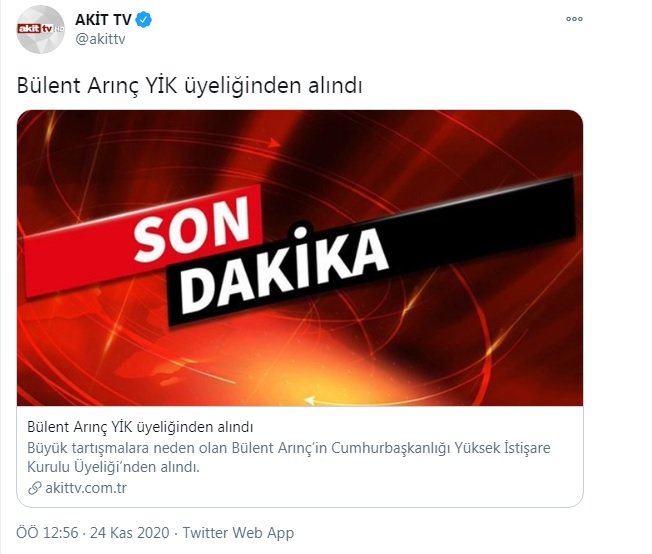652x554 pixels.
Task: Open the AKİT TV display name
Action: click(x=103, y=19)
